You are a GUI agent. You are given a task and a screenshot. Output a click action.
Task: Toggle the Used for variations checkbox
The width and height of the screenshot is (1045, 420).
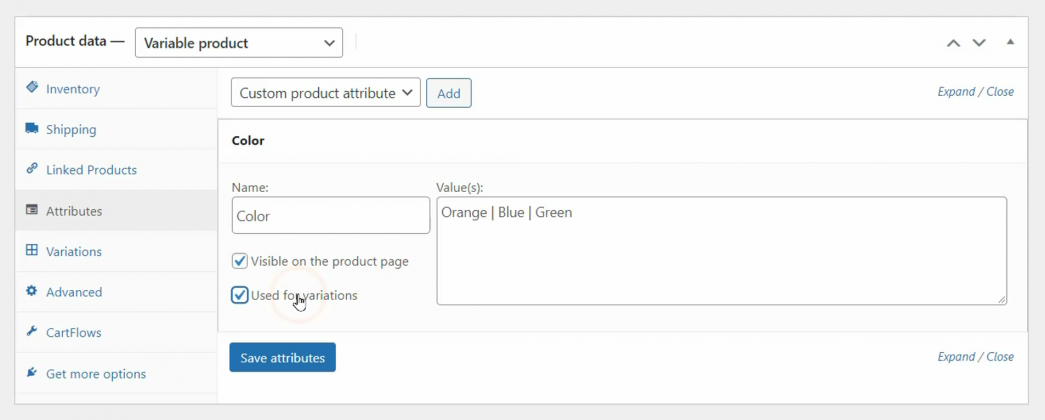tap(240, 295)
